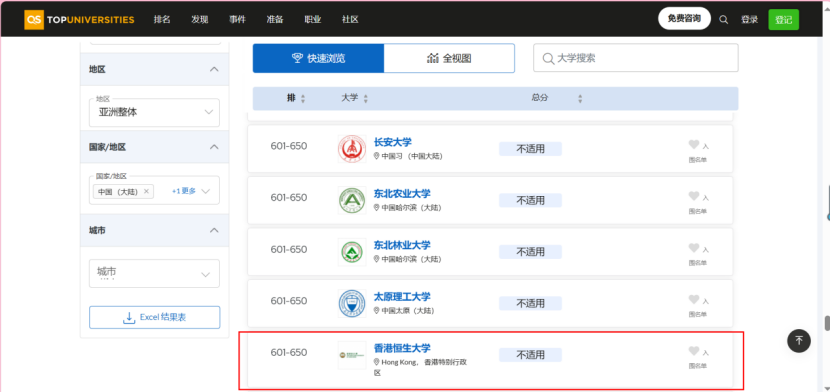Collapse the 地区 filter section

coord(214,69)
